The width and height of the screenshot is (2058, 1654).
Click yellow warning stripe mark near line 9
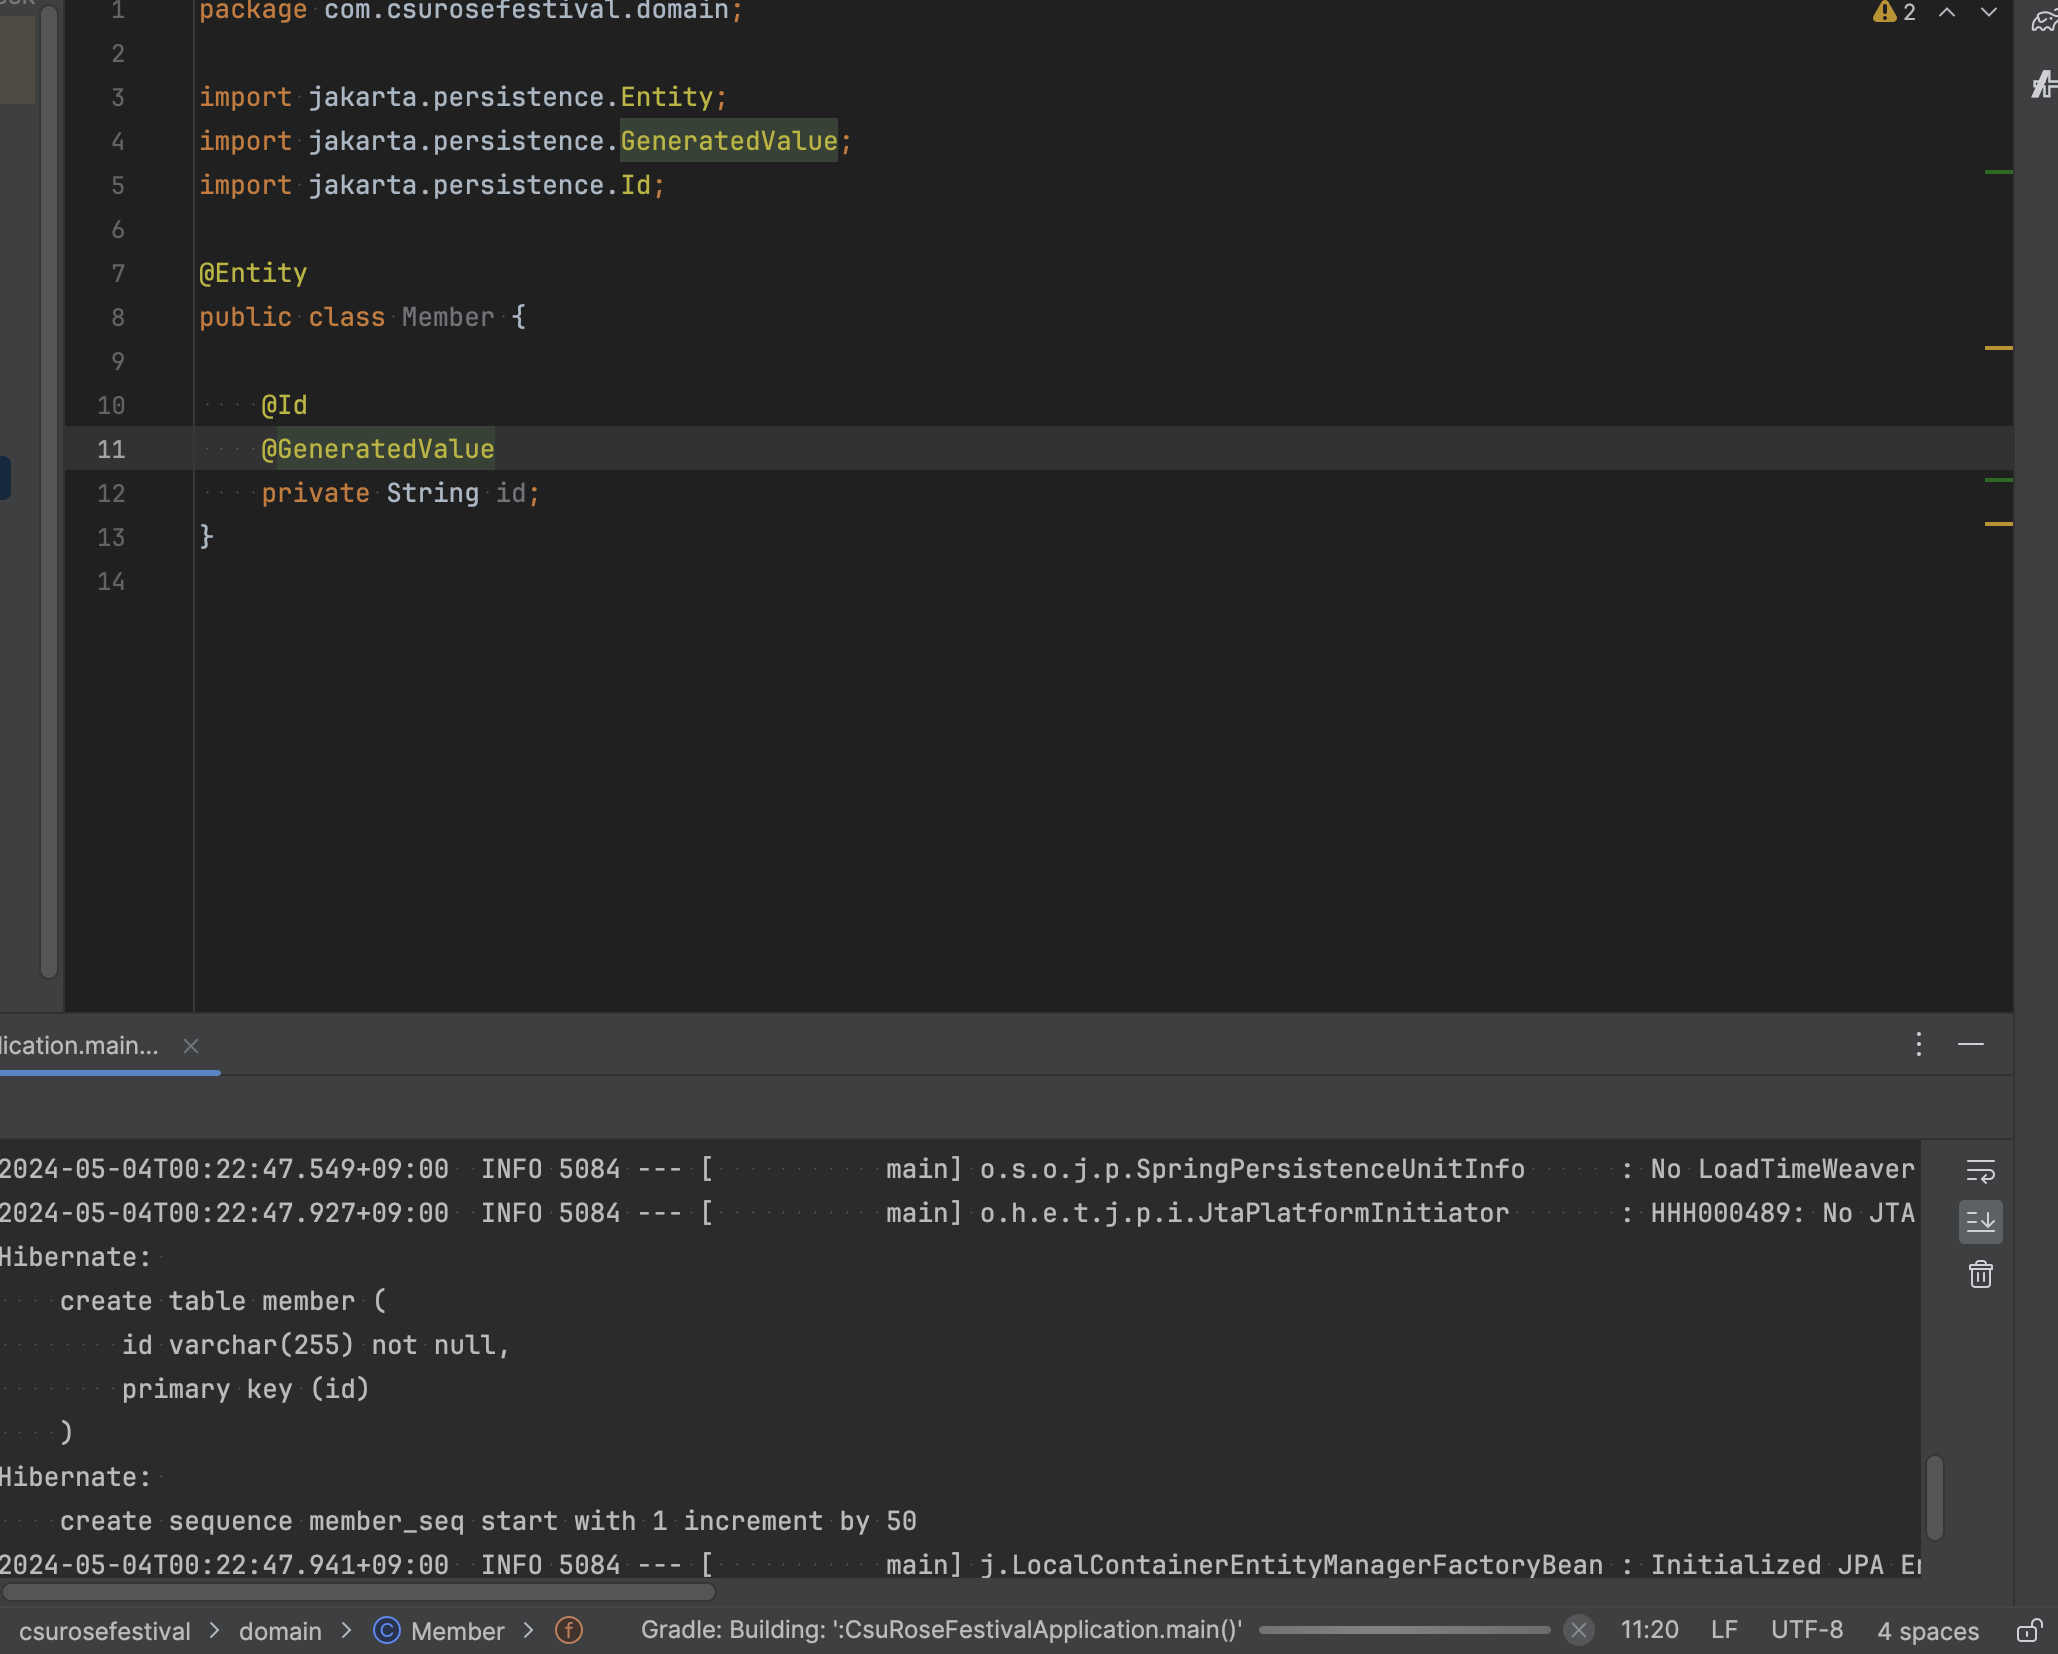(1997, 348)
